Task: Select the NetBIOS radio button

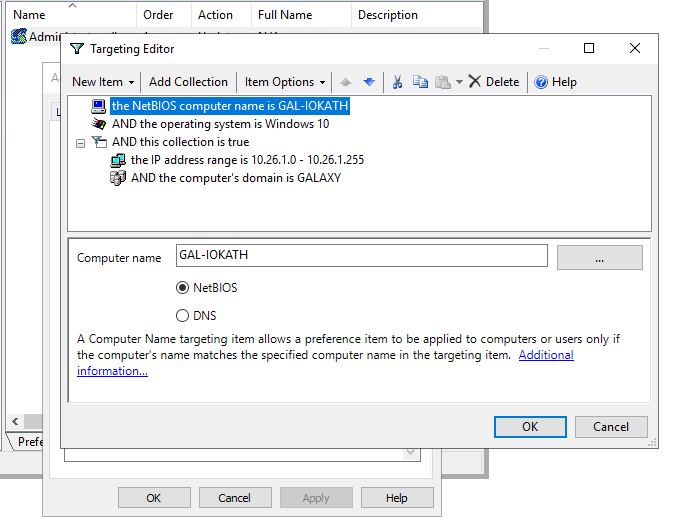Action: point(182,288)
